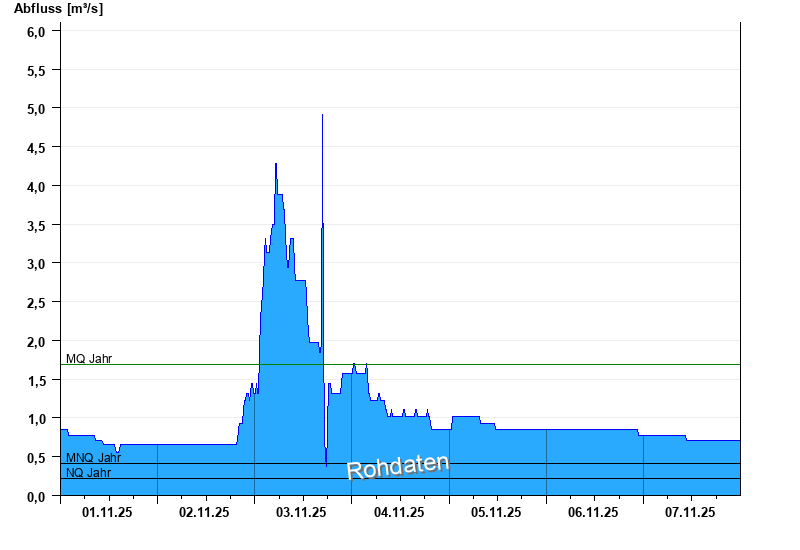800x550 pixels.
Task: Click the '4,5' y-axis value
Action: click(36, 148)
